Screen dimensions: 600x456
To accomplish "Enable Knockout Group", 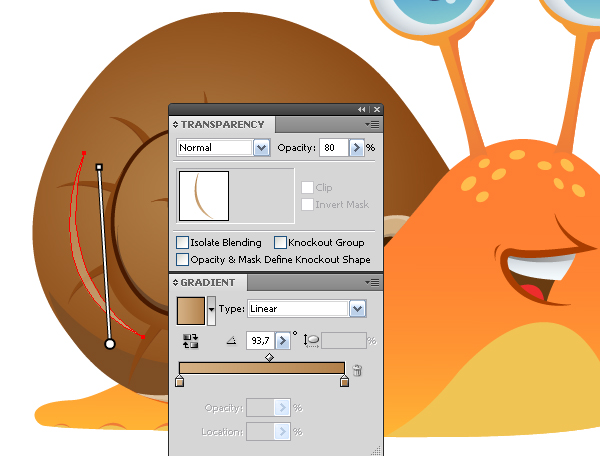I will 280,243.
